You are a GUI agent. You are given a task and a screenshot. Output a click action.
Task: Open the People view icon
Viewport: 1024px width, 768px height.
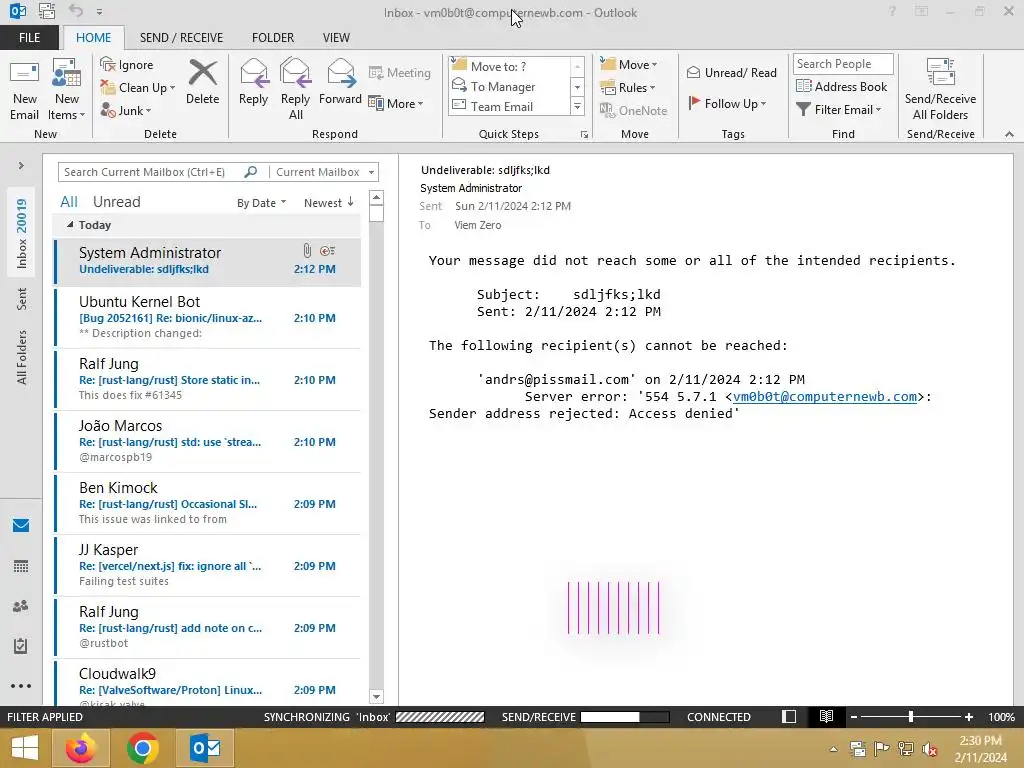pyautogui.click(x=21, y=606)
